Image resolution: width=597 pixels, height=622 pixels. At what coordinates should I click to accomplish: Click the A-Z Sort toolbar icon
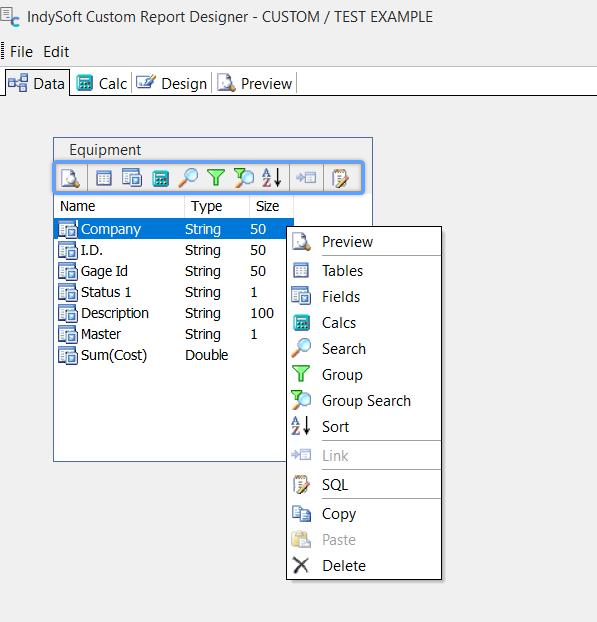click(x=271, y=177)
